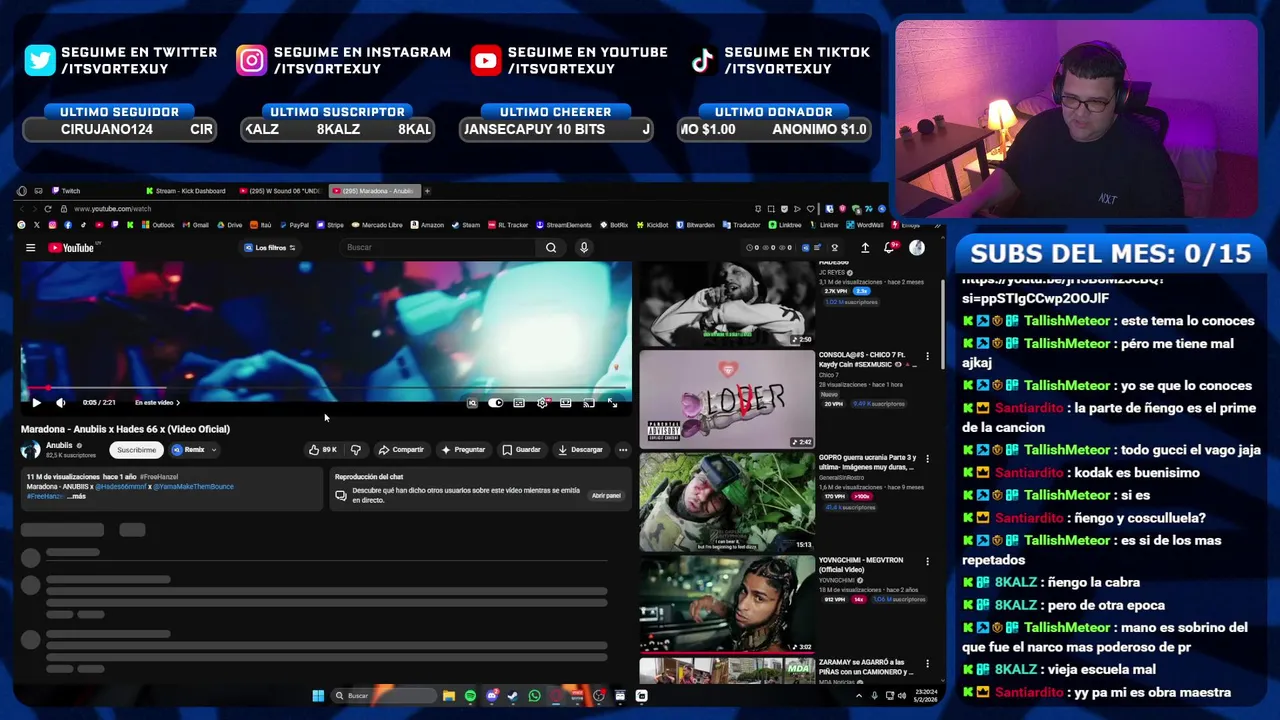
Task: Cast the video to a TV
Action: coord(589,403)
